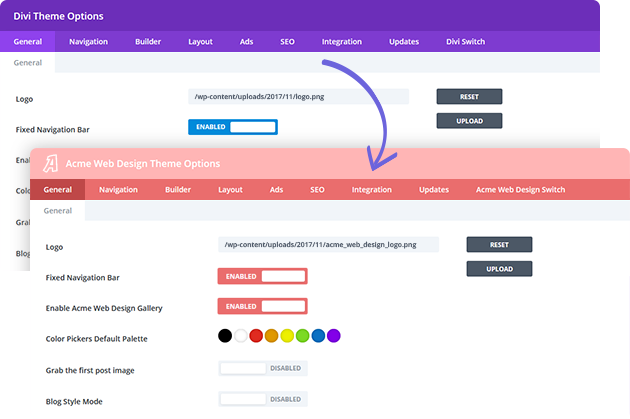Open SEO tab in Acme Theme Options
630x419 pixels.
pos(317,190)
